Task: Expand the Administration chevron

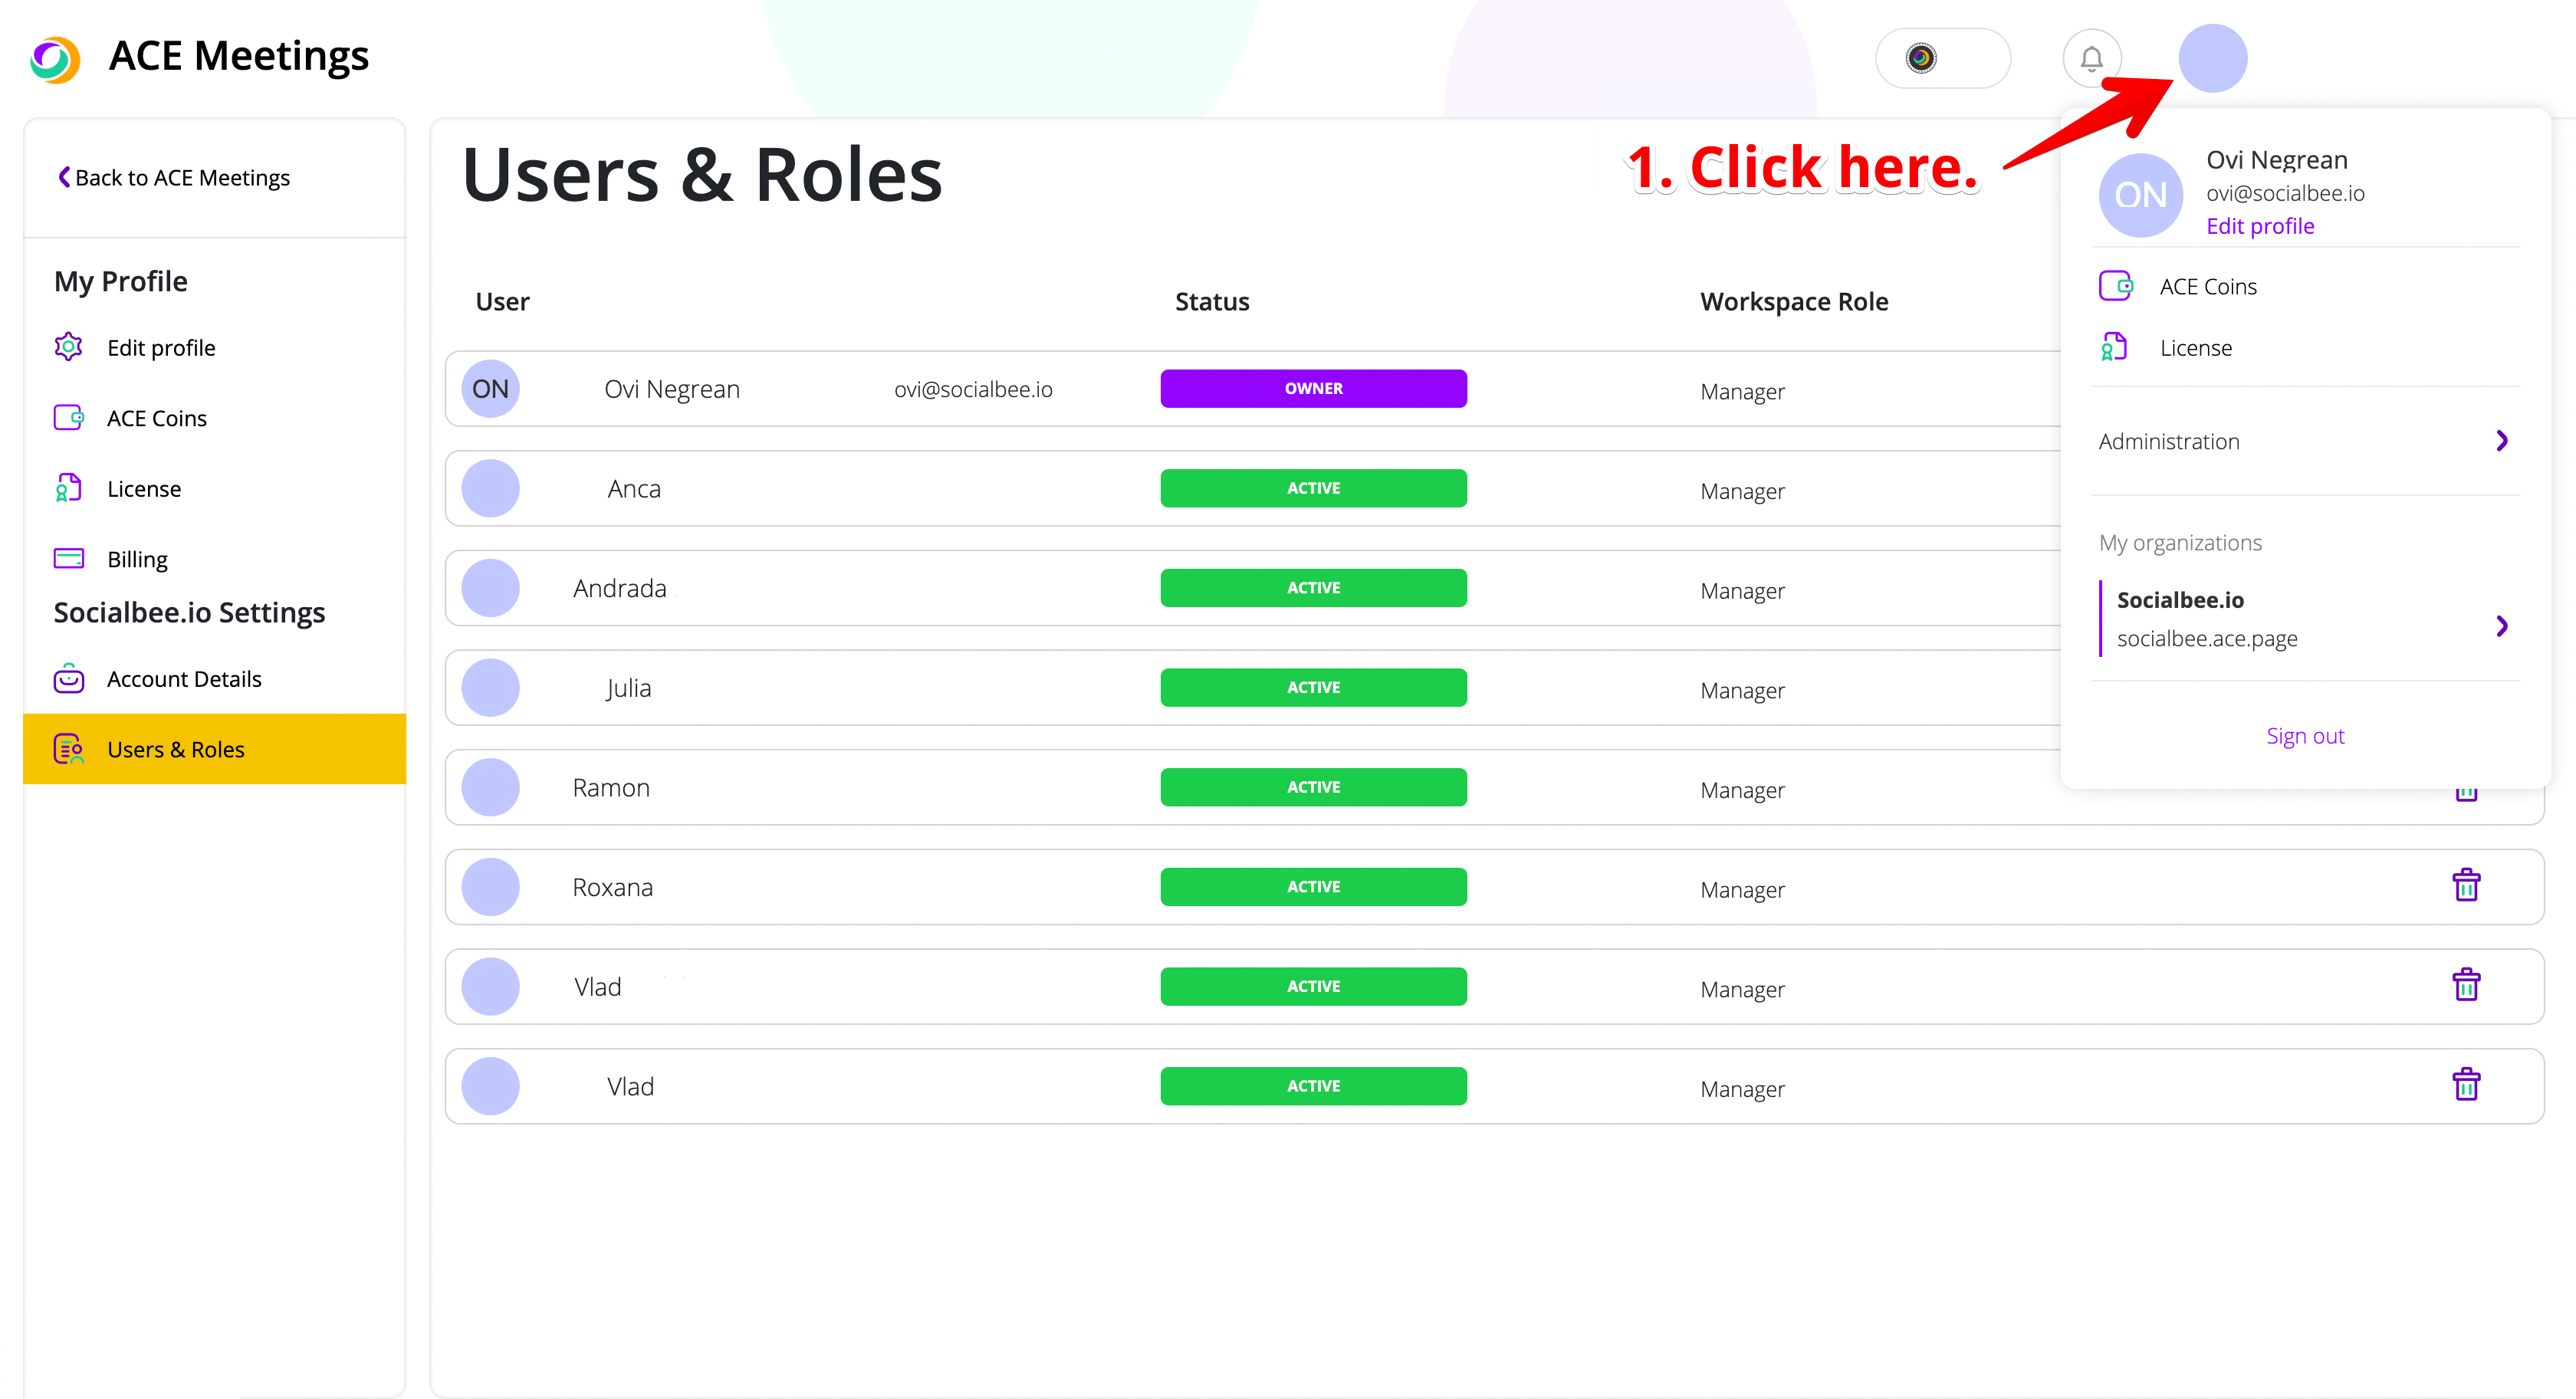Action: [2501, 441]
